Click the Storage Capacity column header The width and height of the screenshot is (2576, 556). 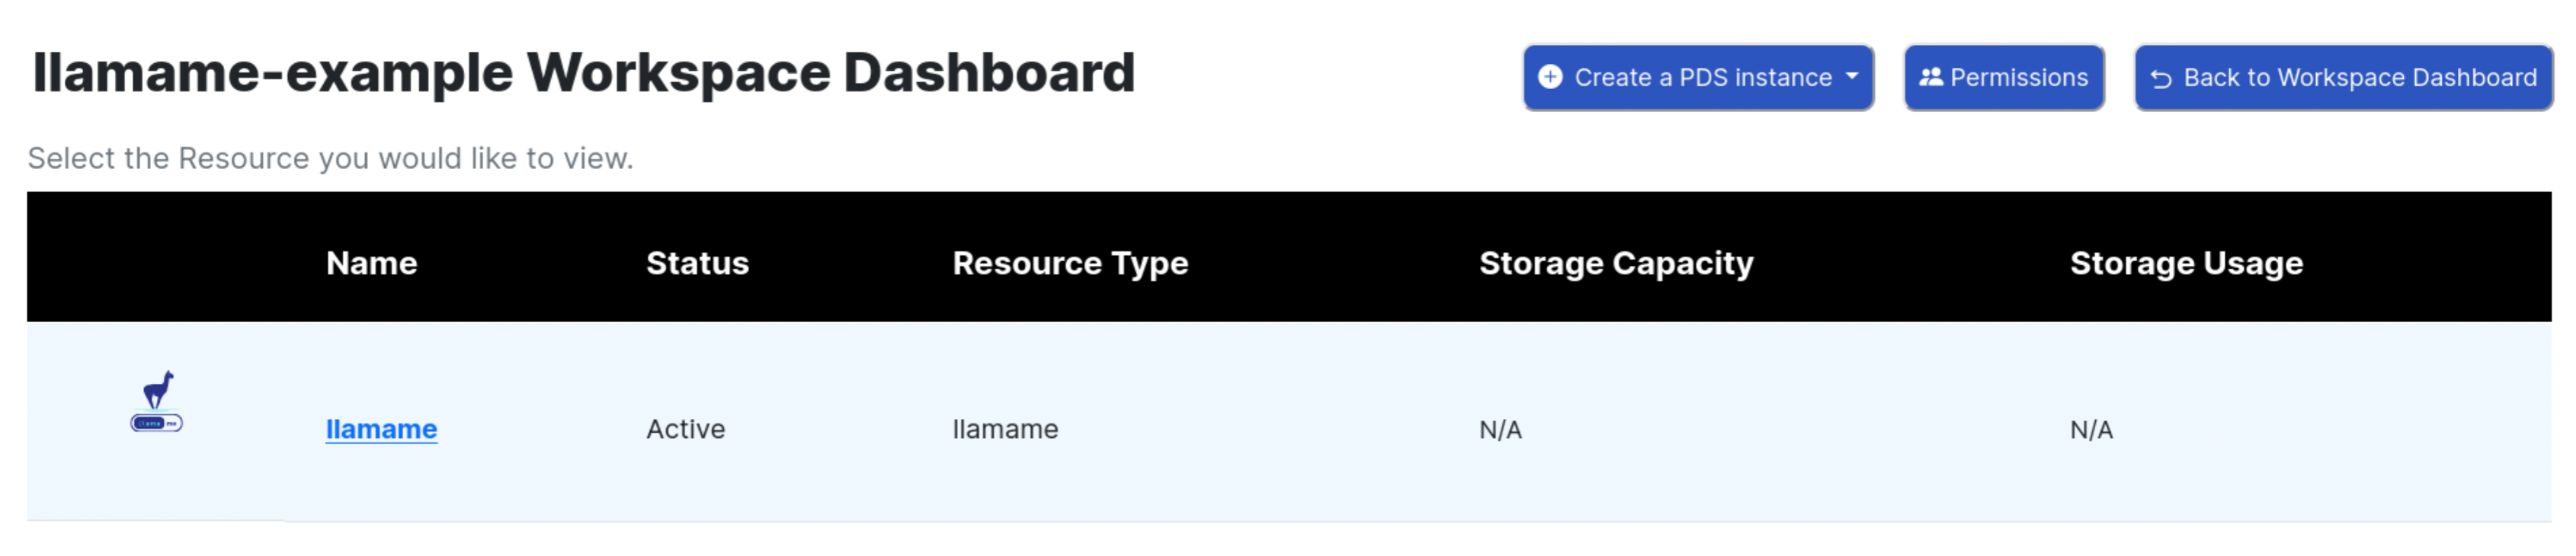[x=1615, y=263]
